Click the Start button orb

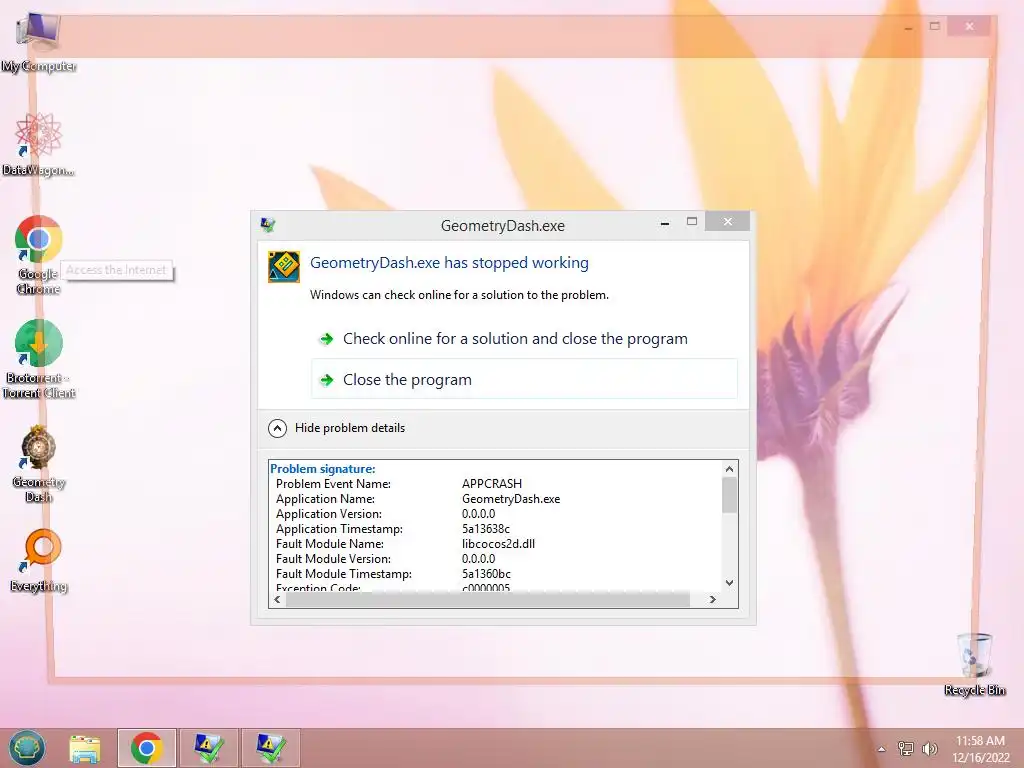point(27,748)
